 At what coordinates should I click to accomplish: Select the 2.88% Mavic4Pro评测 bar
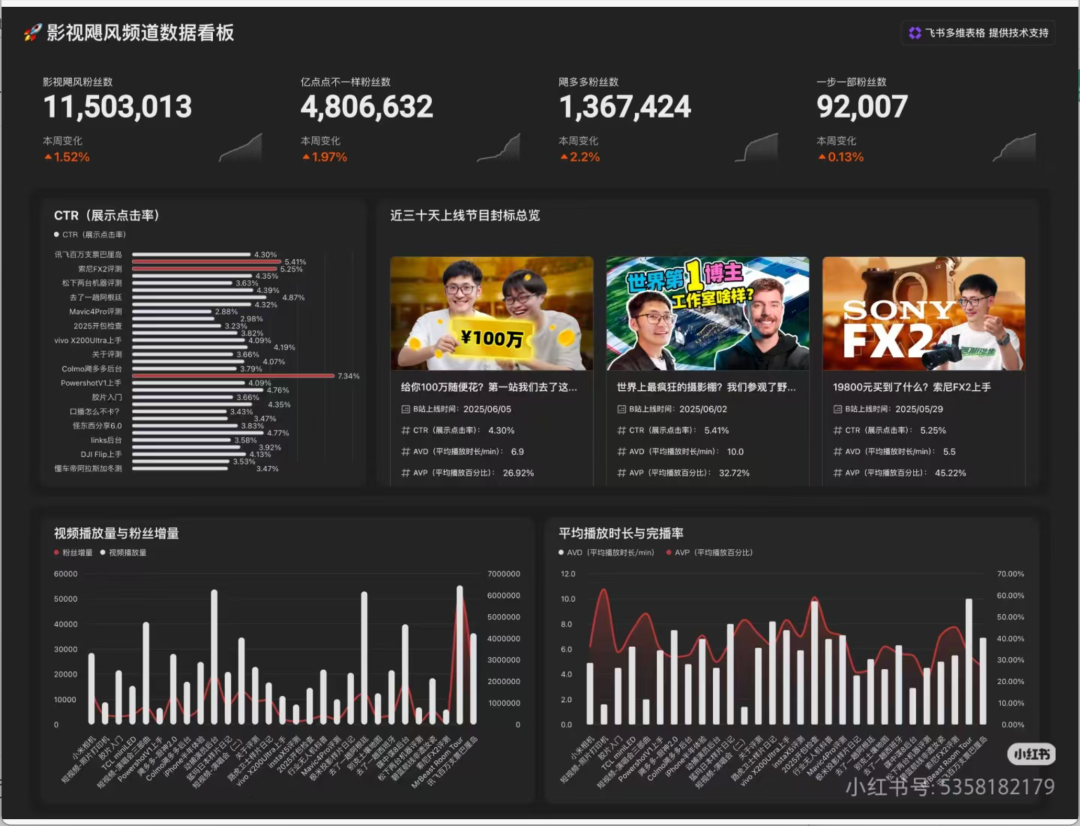(172, 311)
